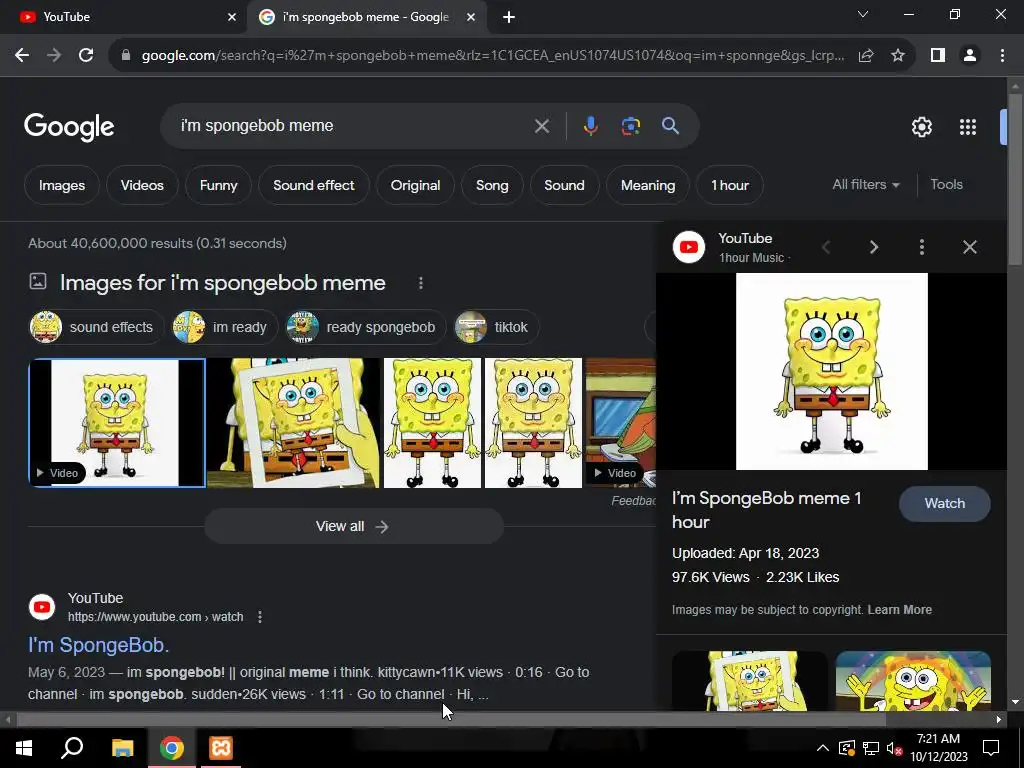Screen dimensions: 1024x768
Task: Open network icon in system tray
Action: coord(871,748)
